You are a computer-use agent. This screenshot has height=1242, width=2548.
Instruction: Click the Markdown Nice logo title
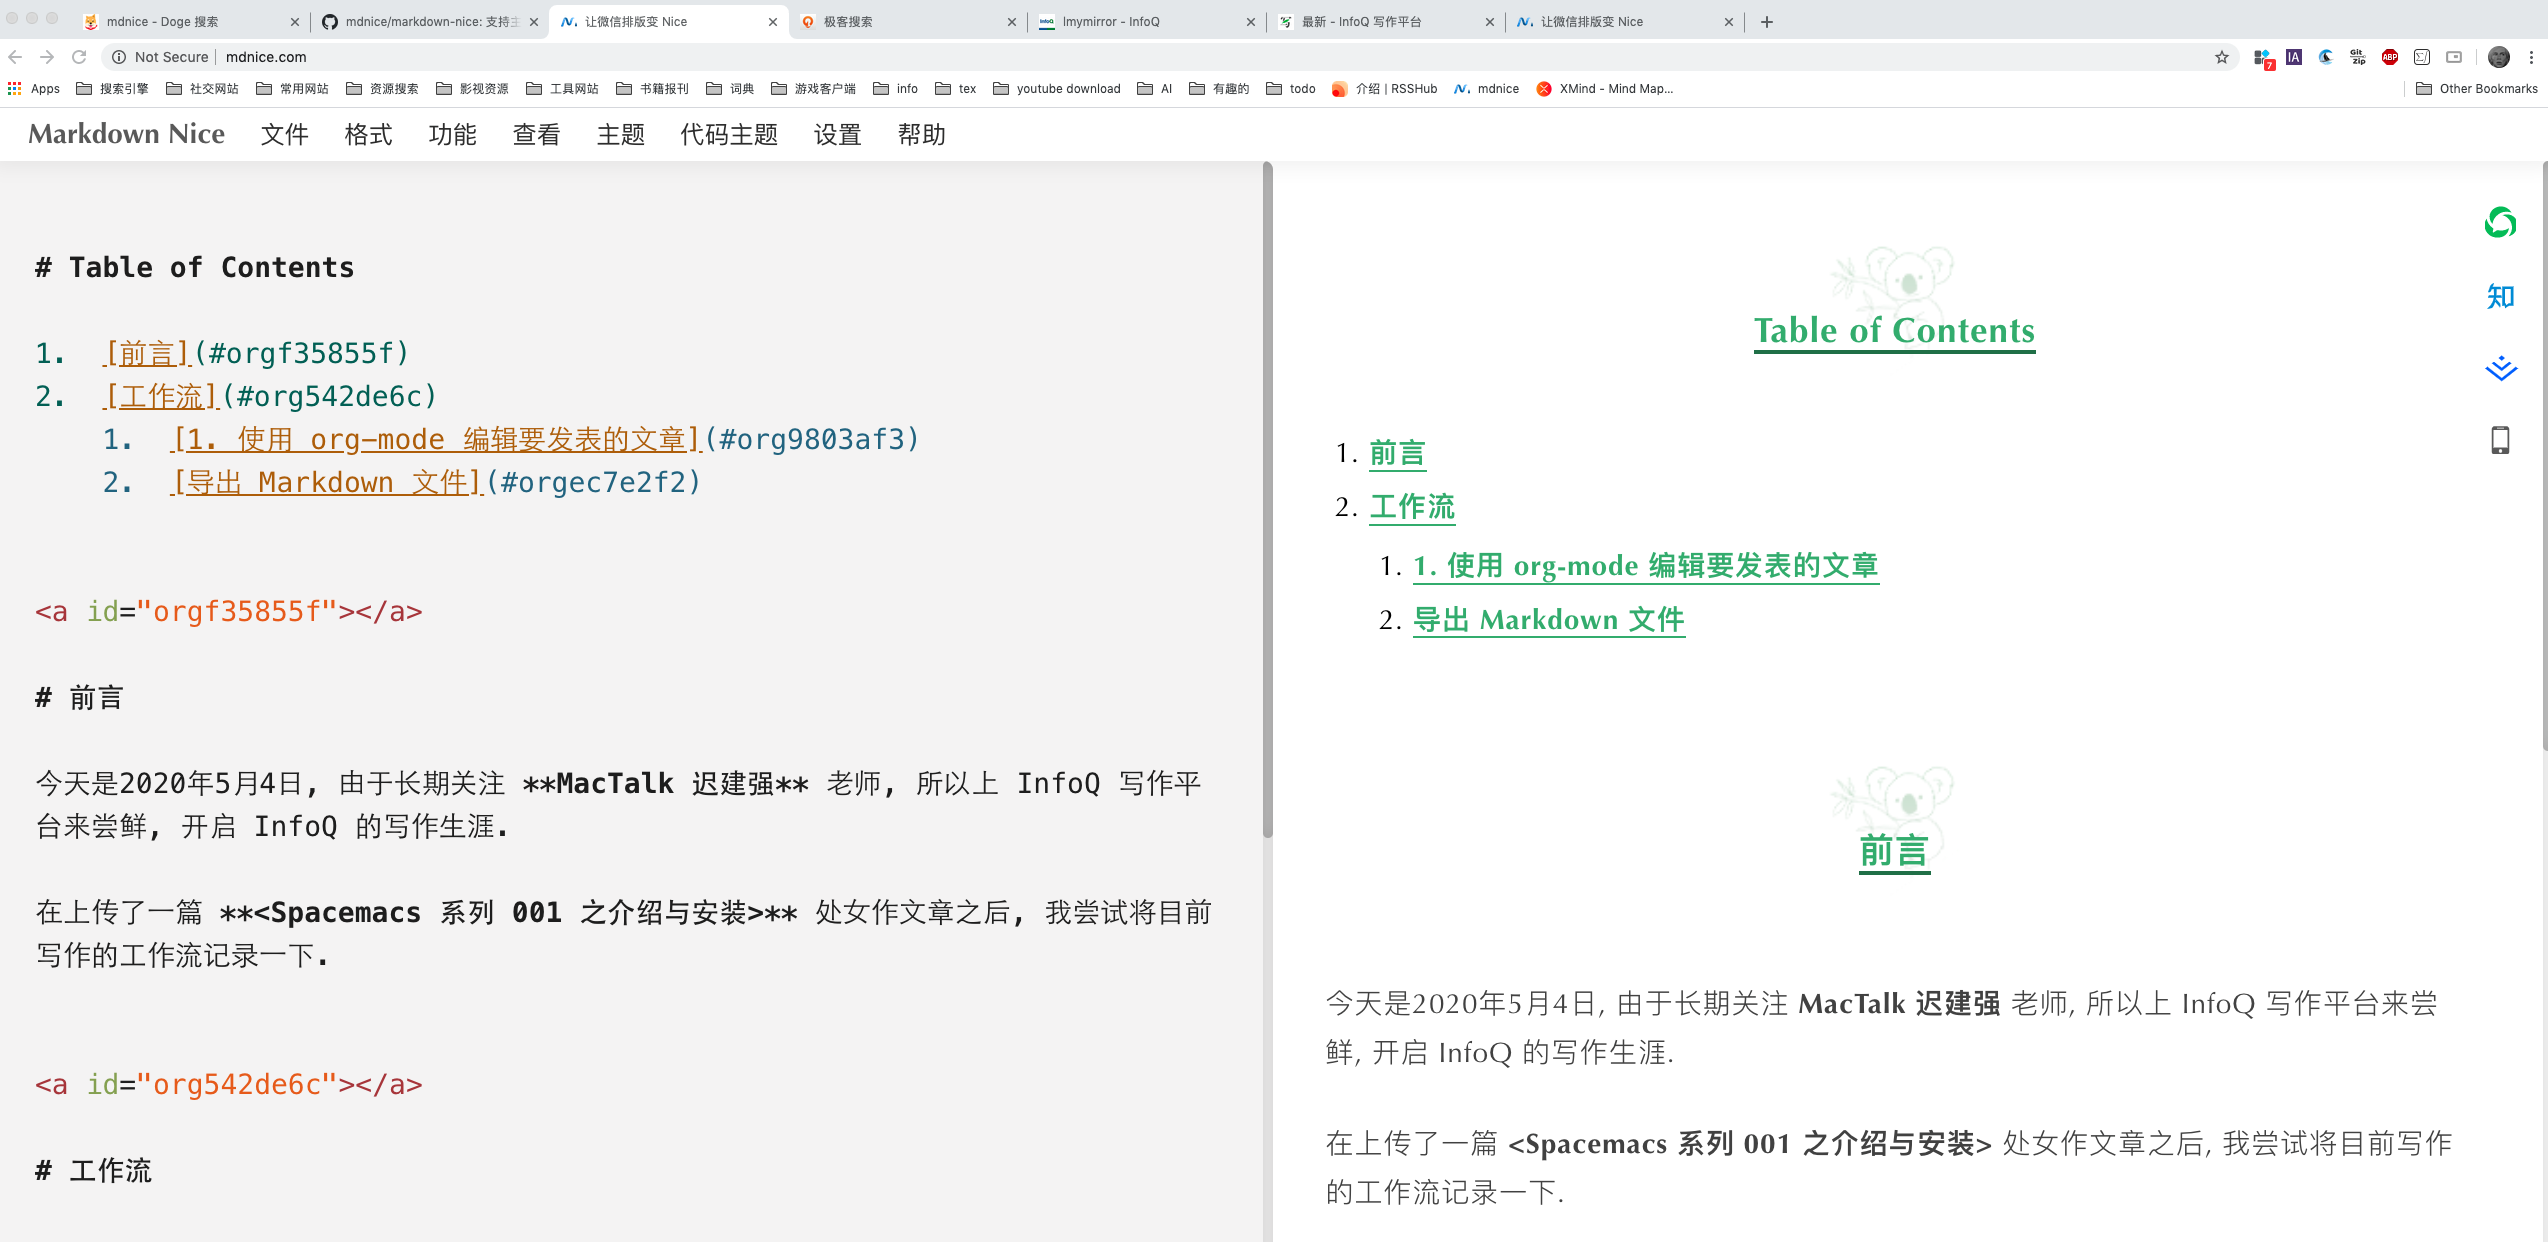pyautogui.click(x=126, y=134)
